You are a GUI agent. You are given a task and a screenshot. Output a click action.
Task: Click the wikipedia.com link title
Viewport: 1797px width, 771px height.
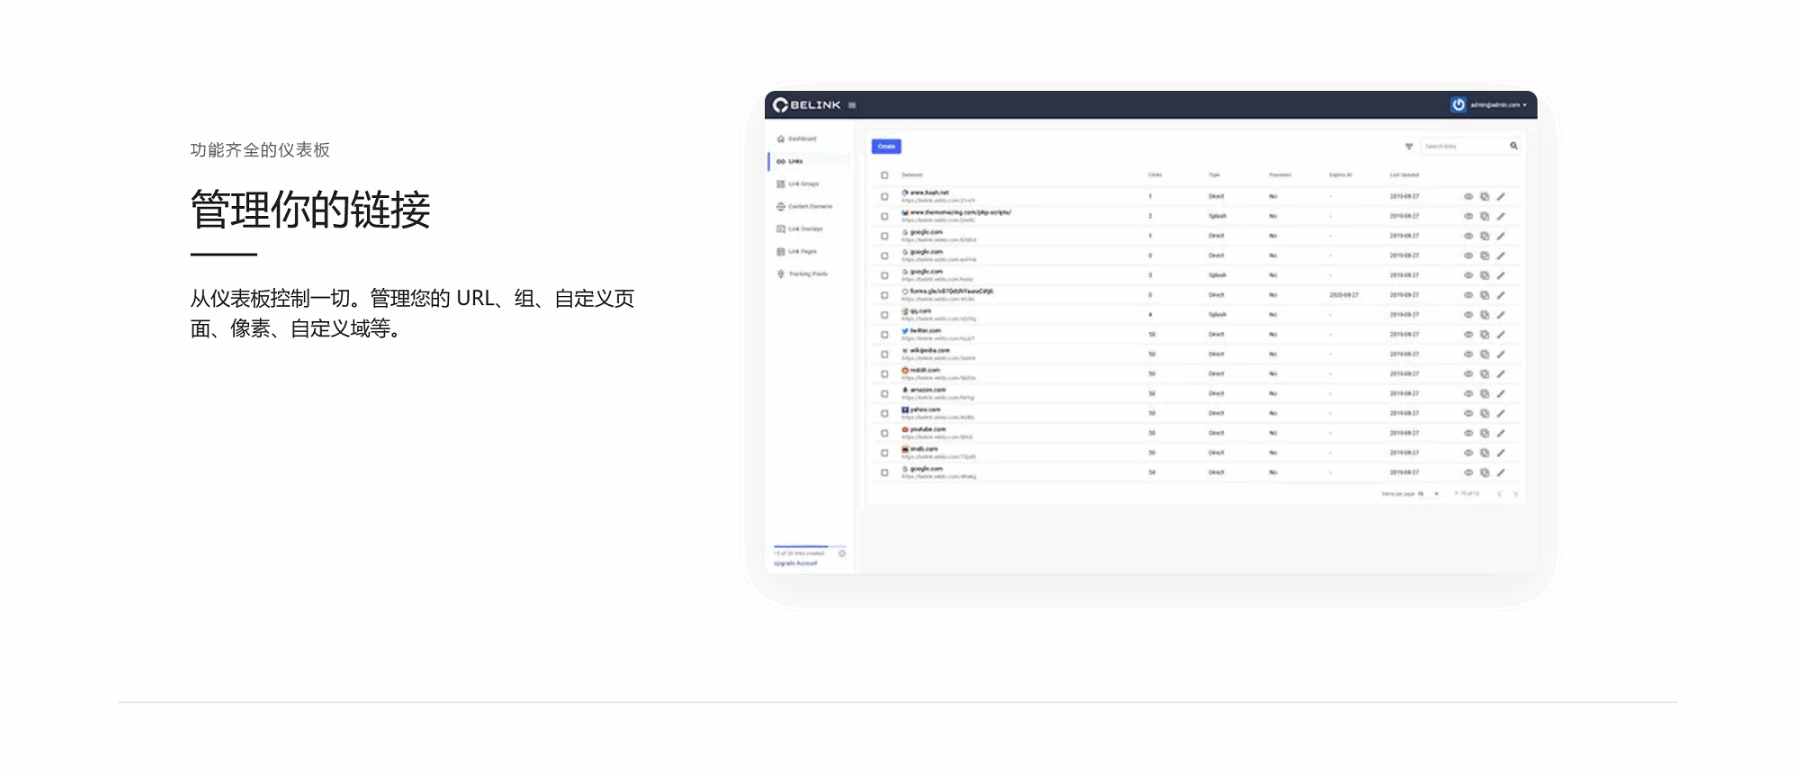[x=930, y=351]
